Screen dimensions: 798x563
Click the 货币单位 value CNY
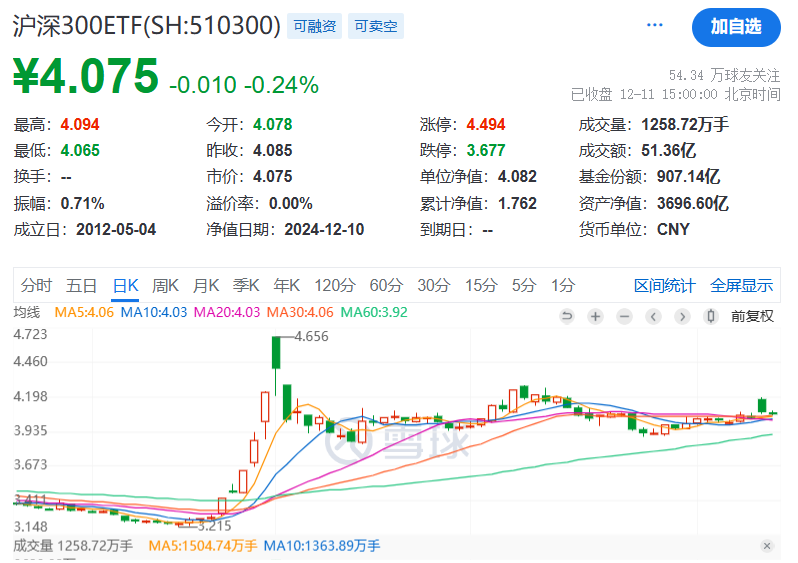(x=673, y=230)
